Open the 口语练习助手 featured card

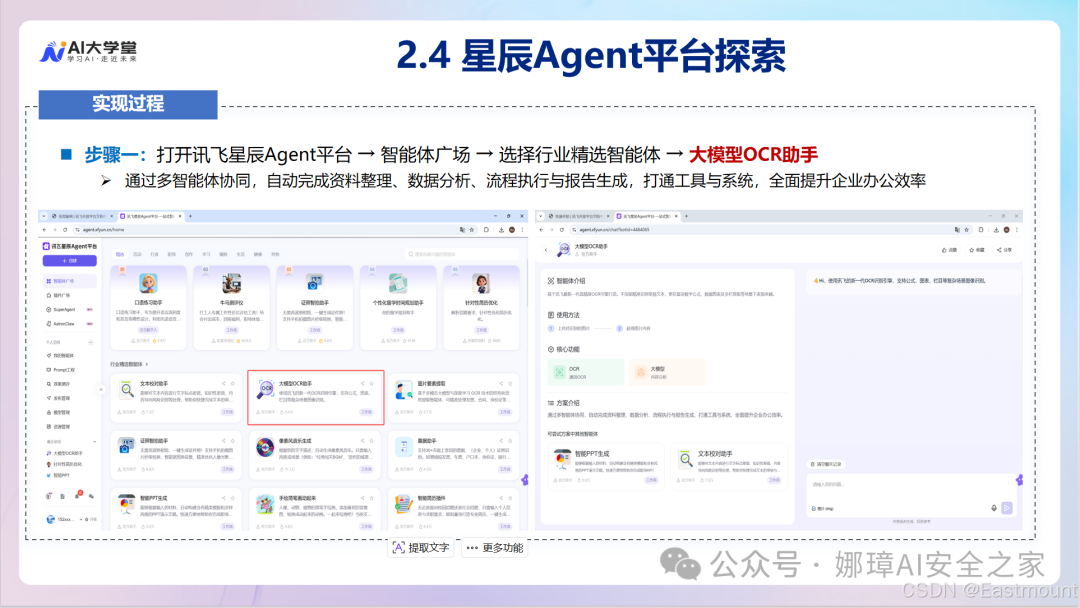[149, 308]
